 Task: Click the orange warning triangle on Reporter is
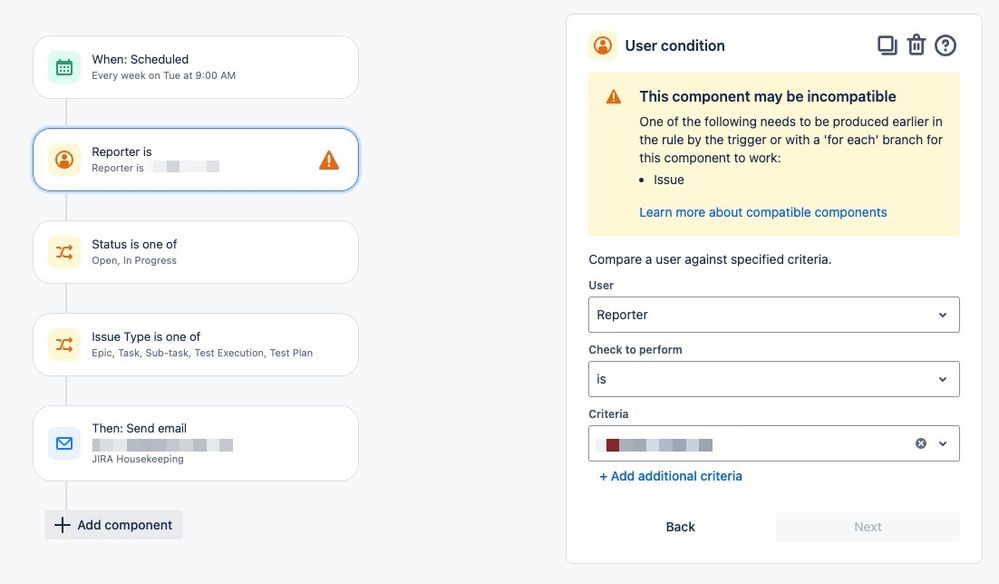point(329,160)
